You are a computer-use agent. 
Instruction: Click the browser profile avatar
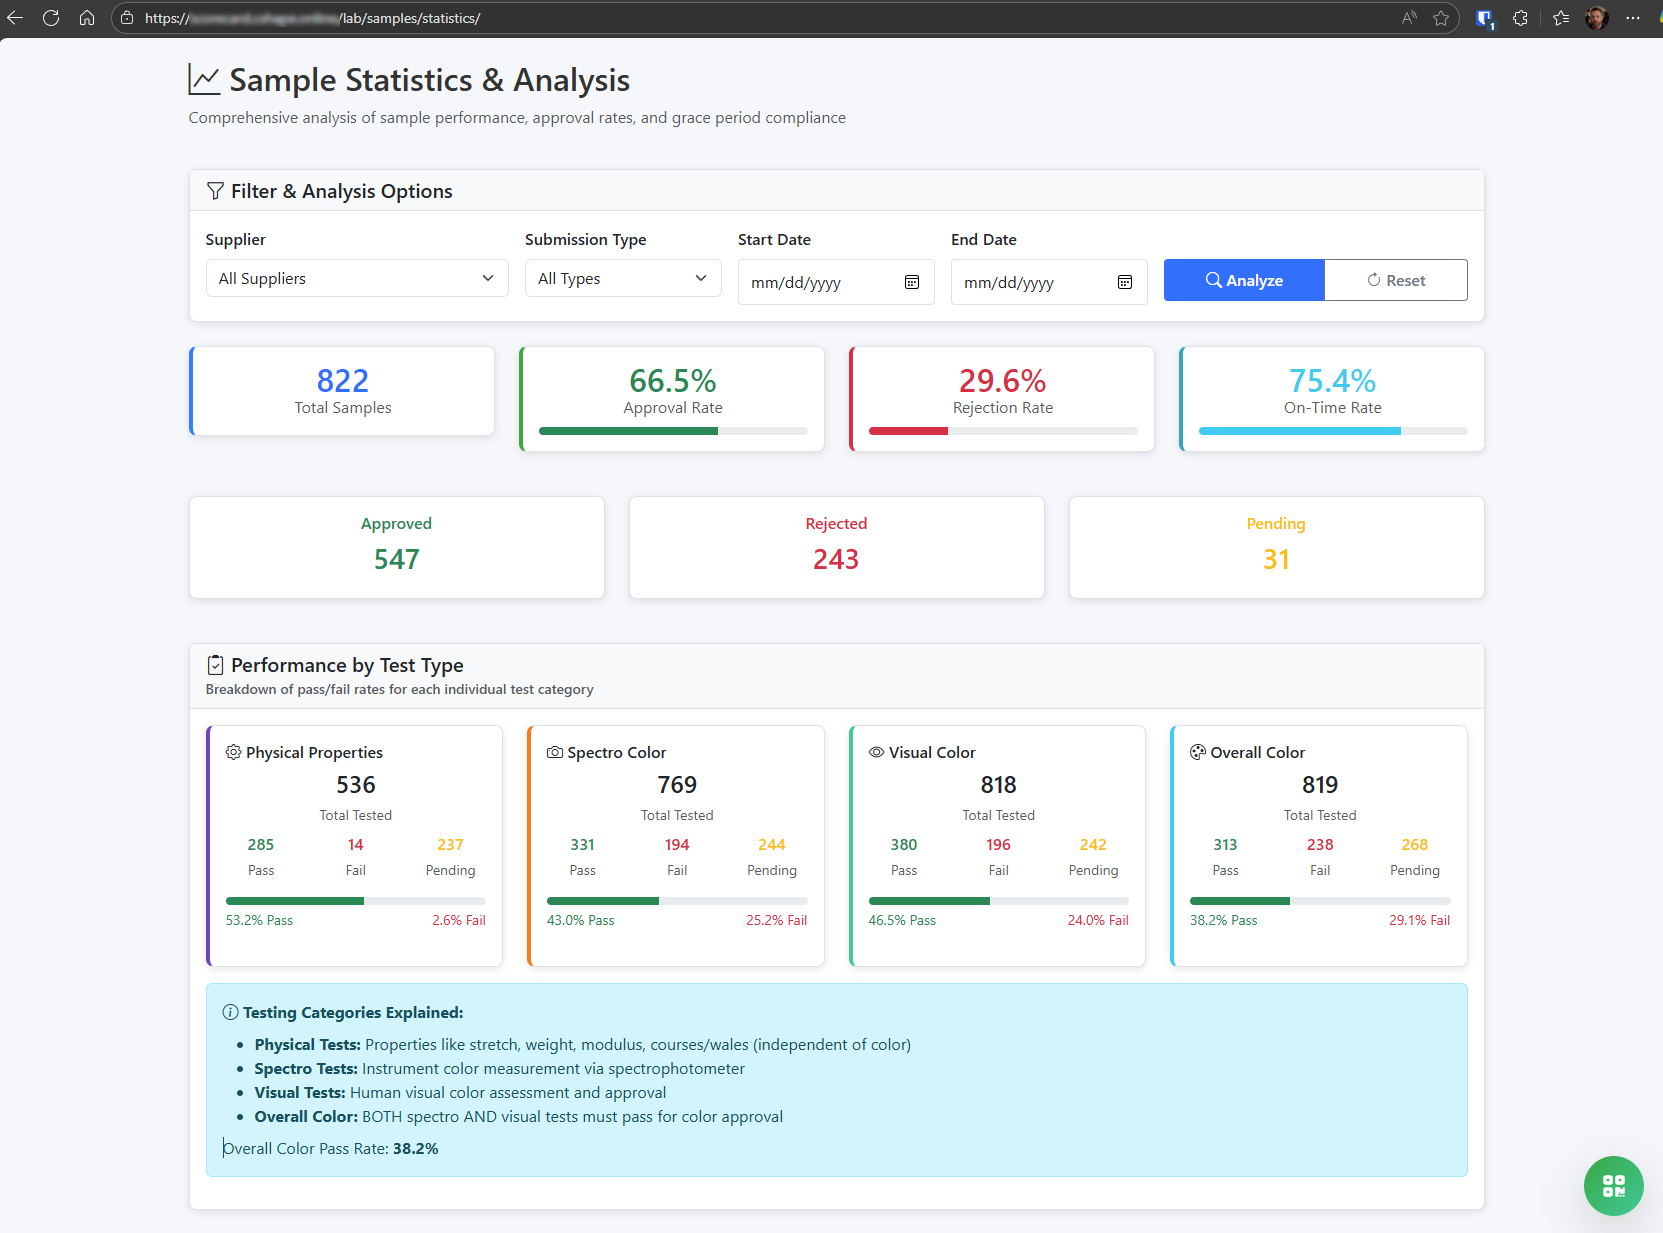point(1596,17)
